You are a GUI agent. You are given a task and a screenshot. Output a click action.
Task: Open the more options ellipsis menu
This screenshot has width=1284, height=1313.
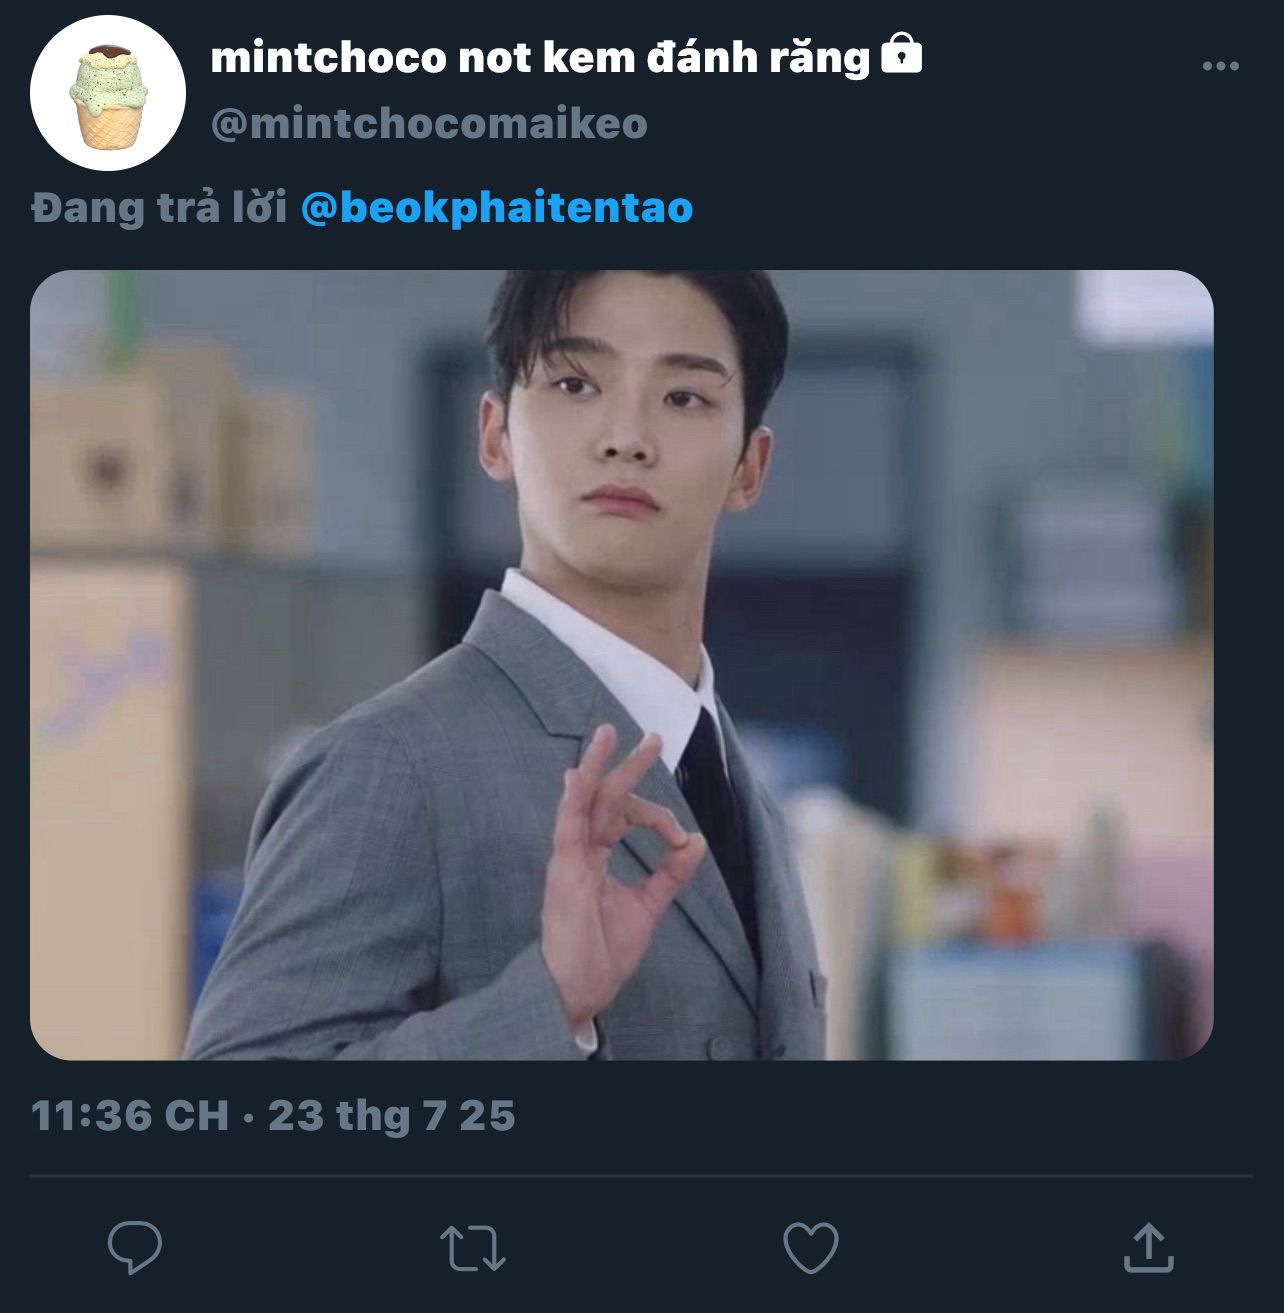click(x=1220, y=67)
